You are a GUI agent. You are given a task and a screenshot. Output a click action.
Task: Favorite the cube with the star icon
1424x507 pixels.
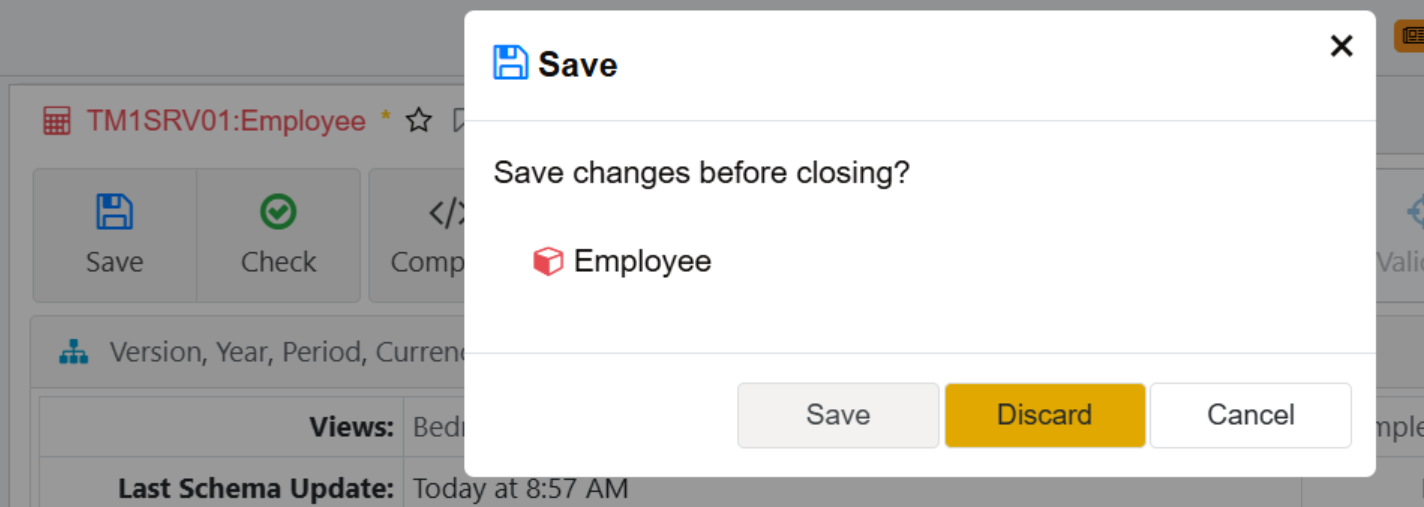pyautogui.click(x=419, y=122)
